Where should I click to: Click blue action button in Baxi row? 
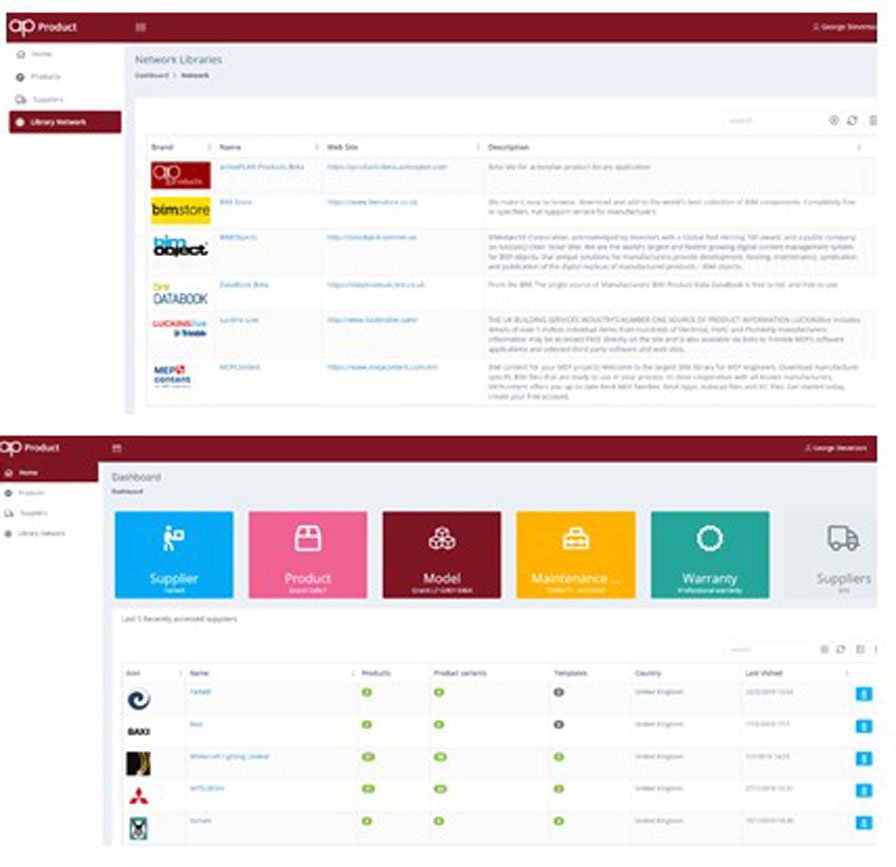pyautogui.click(x=864, y=726)
